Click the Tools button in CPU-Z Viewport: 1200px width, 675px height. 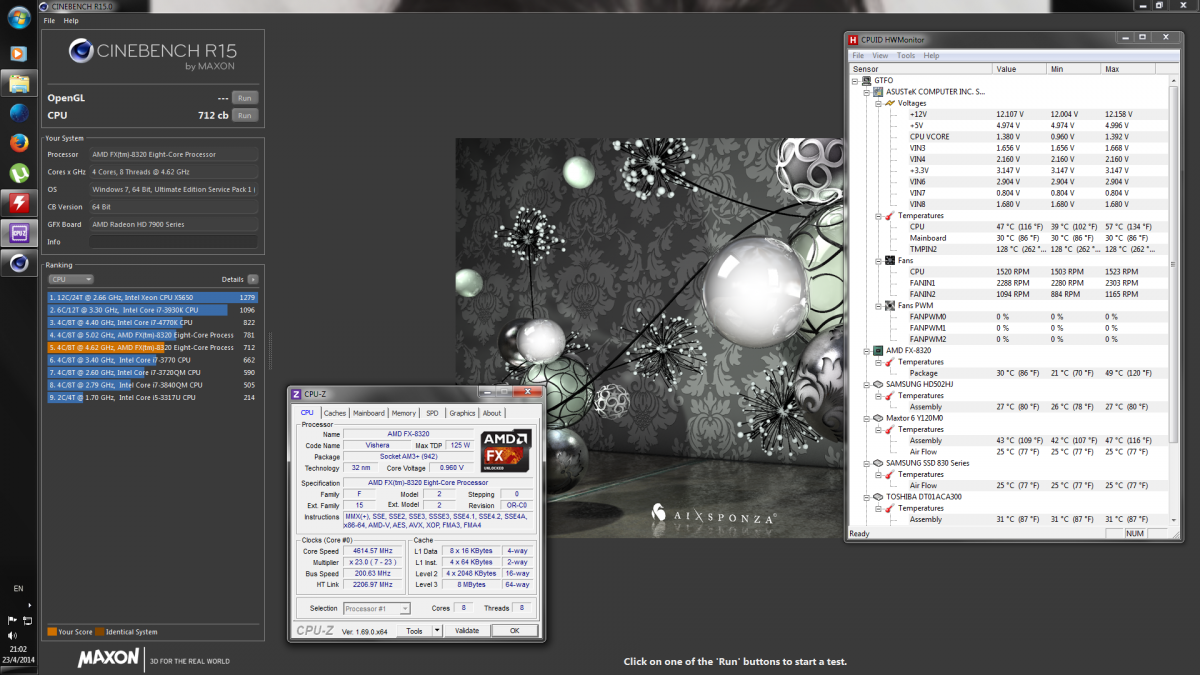click(413, 631)
